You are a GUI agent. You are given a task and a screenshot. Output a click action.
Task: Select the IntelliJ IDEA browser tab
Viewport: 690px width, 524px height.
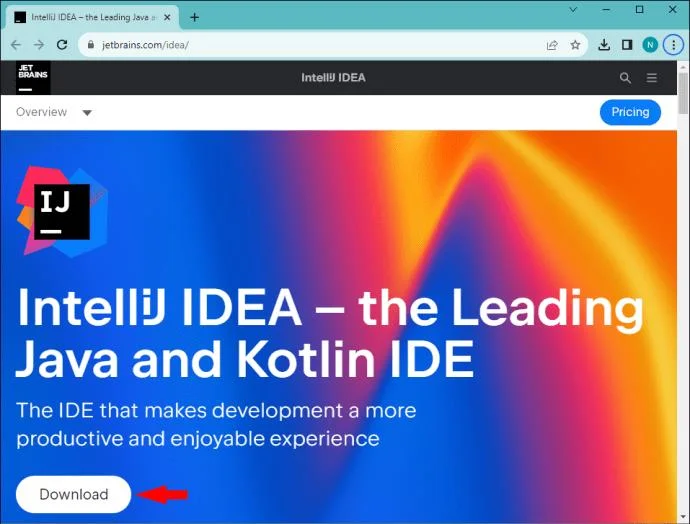92,18
